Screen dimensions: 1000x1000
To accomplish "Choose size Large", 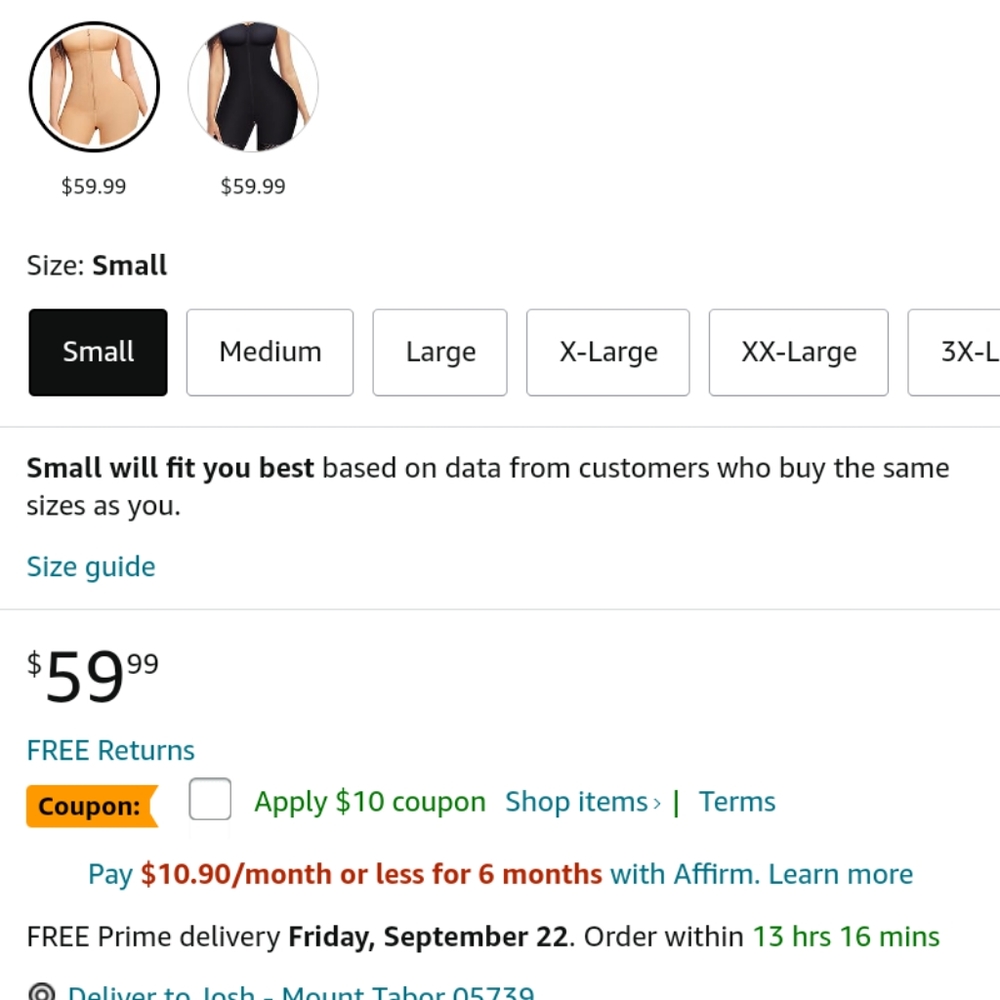I will 440,352.
